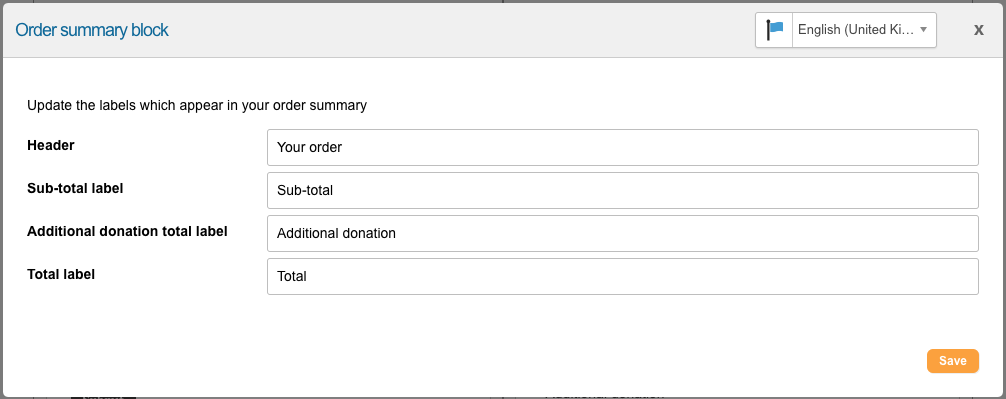Close the Order summary block dialog

978,30
